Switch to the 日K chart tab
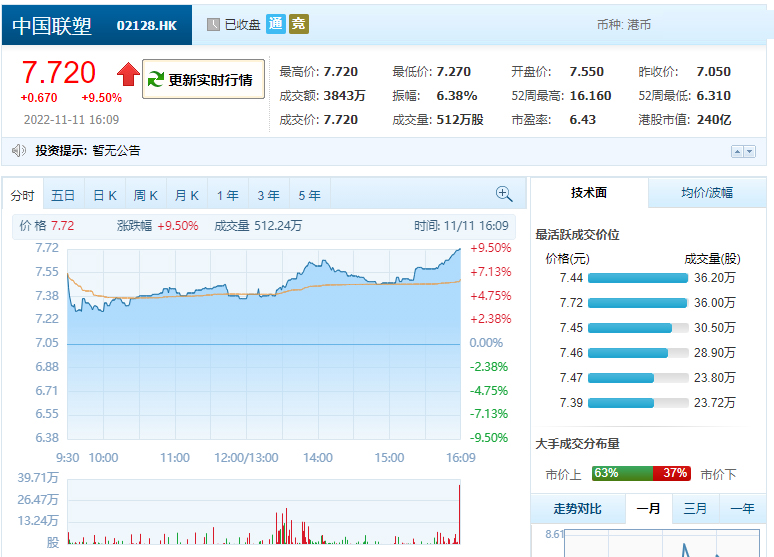The image size is (774, 557). (x=105, y=195)
